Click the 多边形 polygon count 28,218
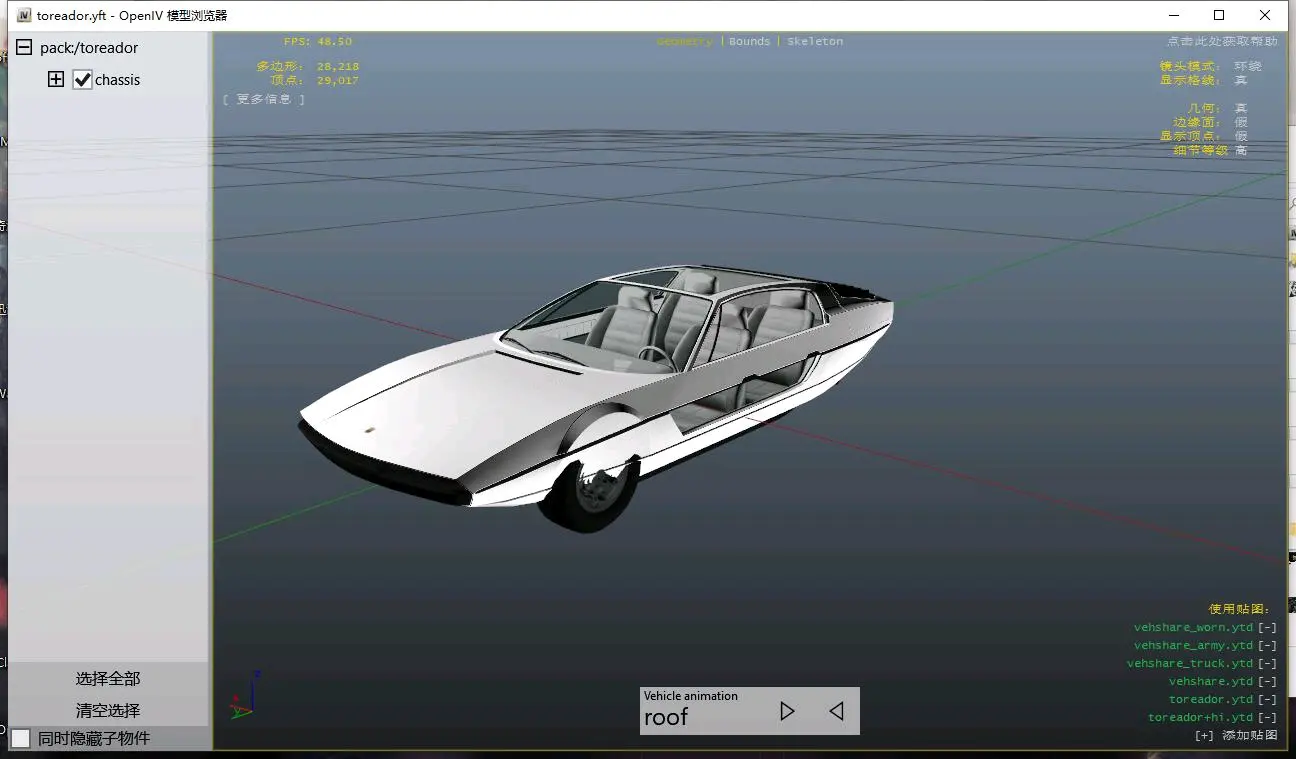This screenshot has width=1296, height=759. point(308,66)
